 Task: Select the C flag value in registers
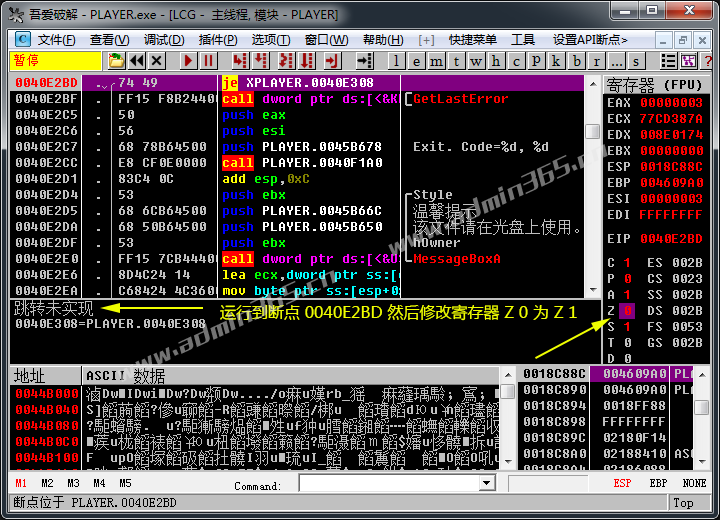(627, 263)
